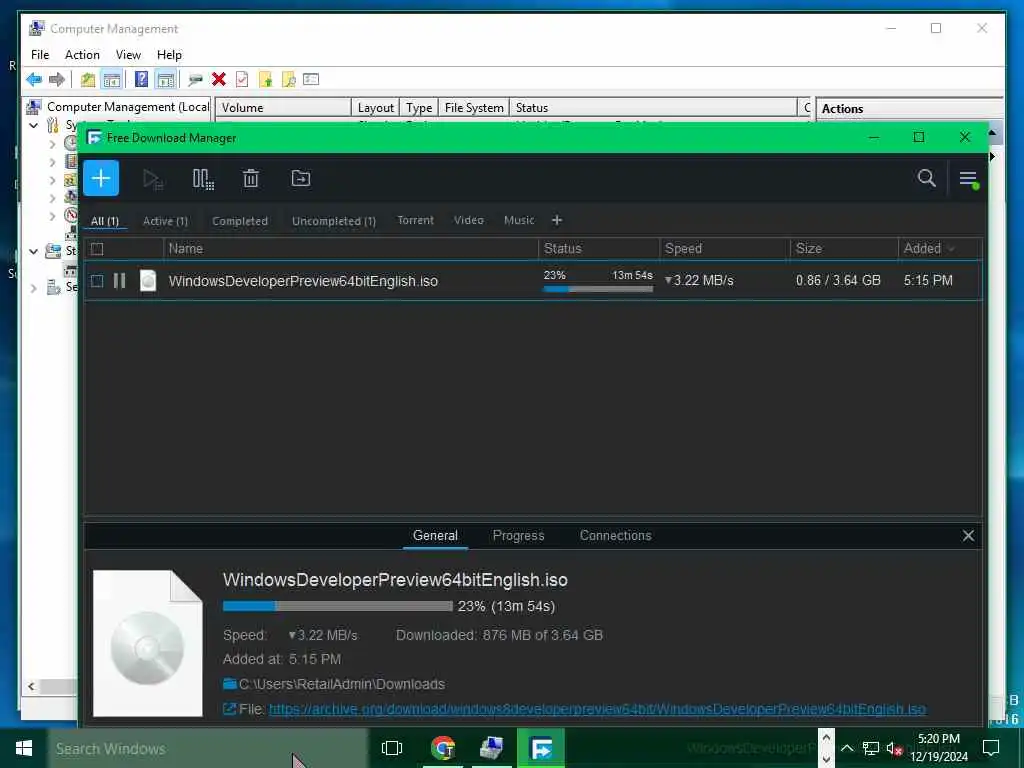Click the network tray icon
Viewport: 1024px width, 768px height.
pyautogui.click(x=871, y=748)
